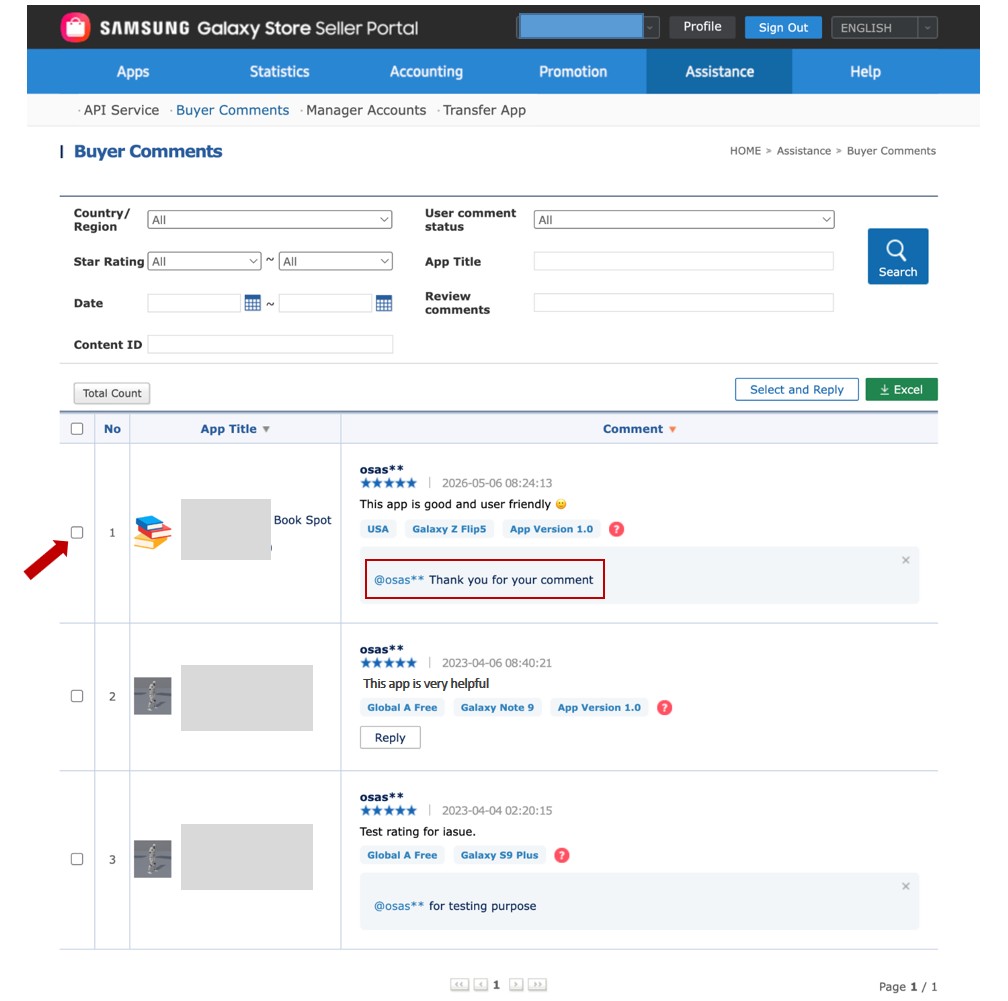
Task: Click the Galaxy Store logo icon
Action: click(75, 28)
